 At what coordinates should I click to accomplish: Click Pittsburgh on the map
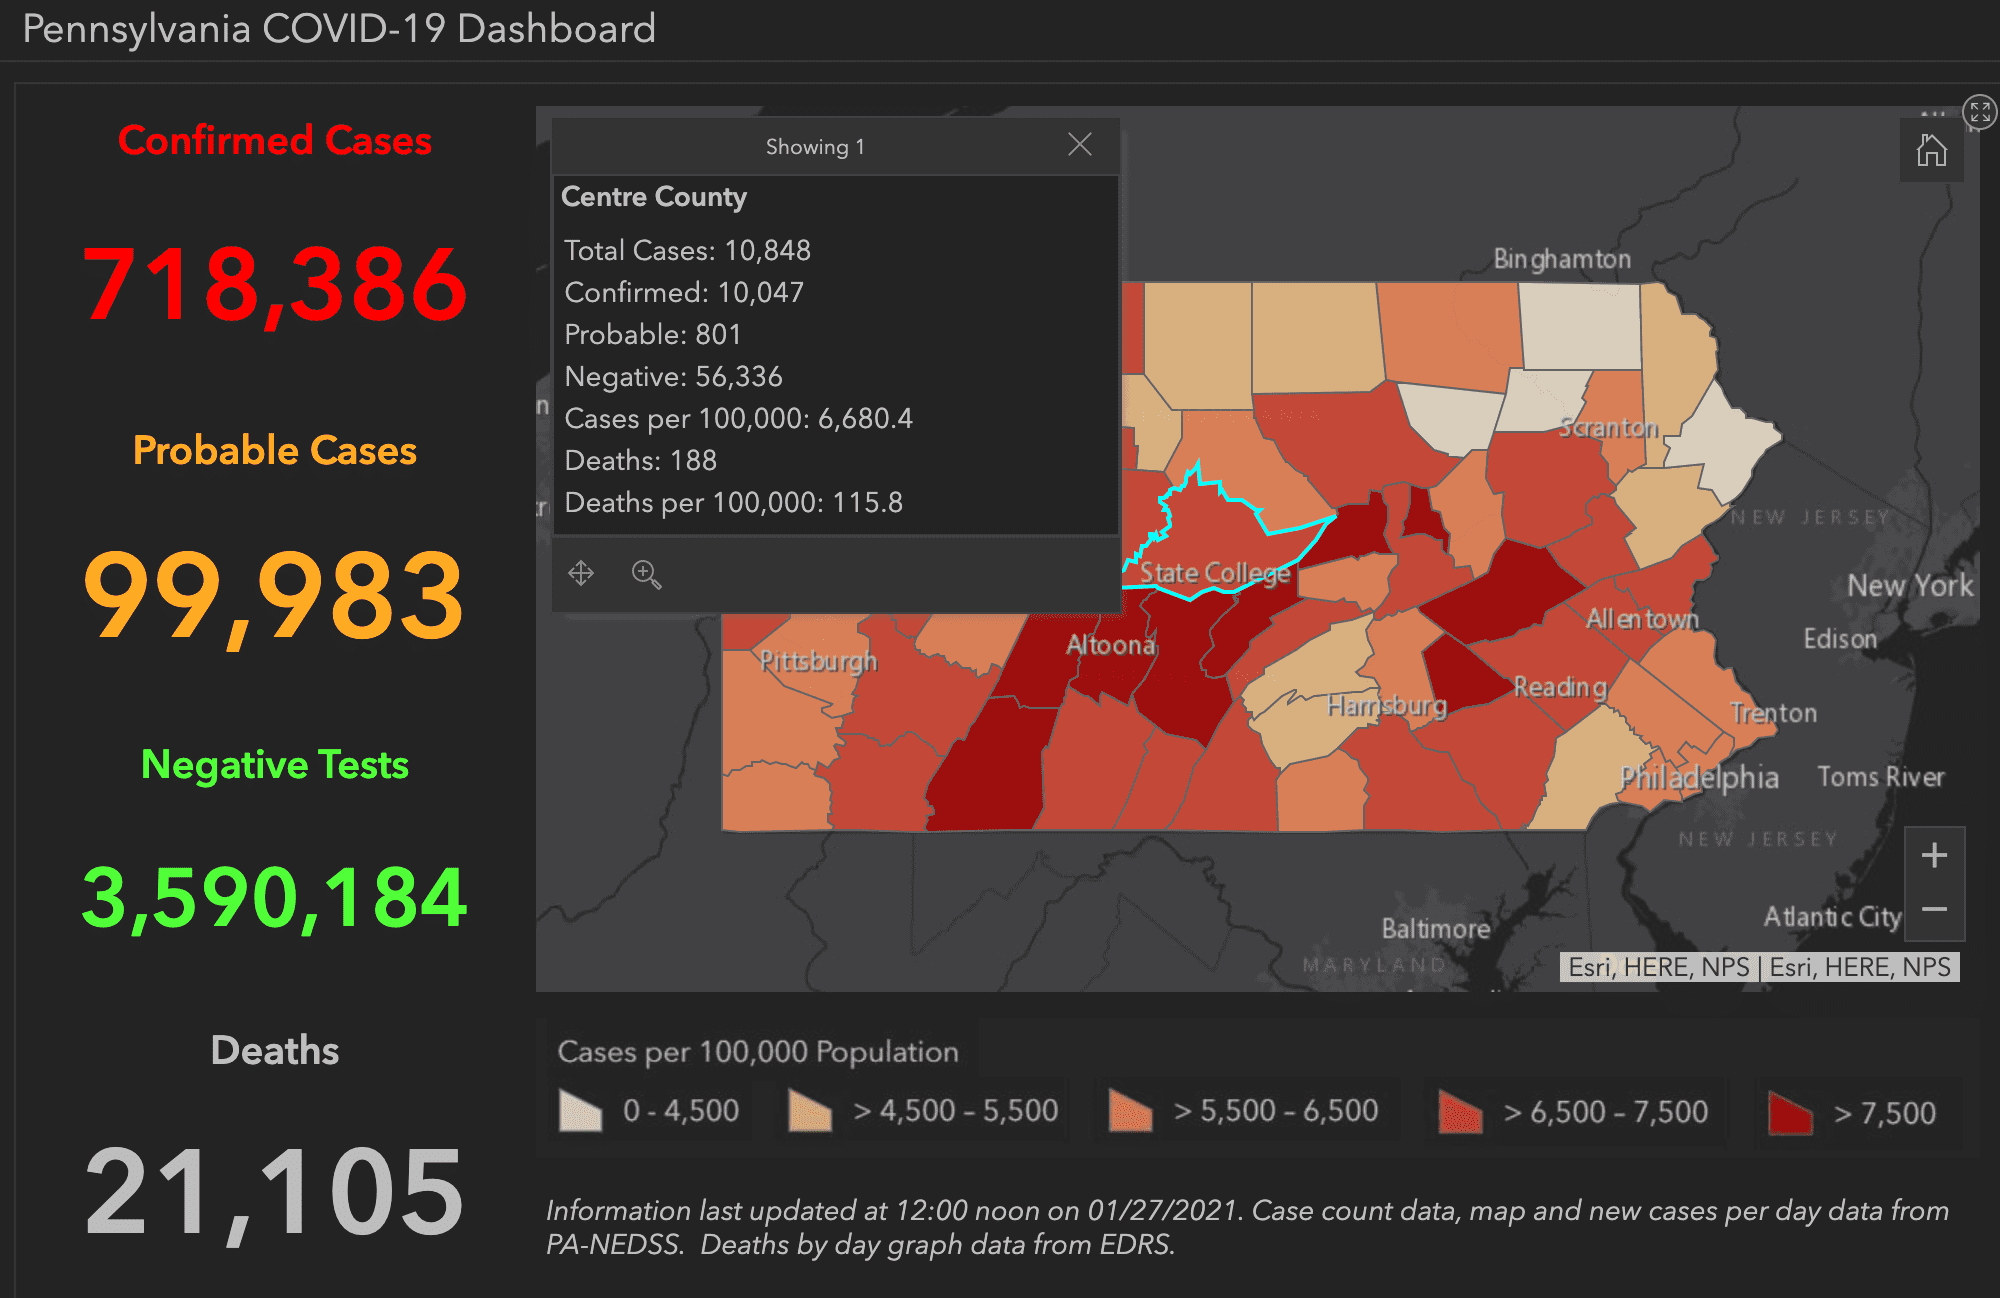pyautogui.click(x=818, y=661)
